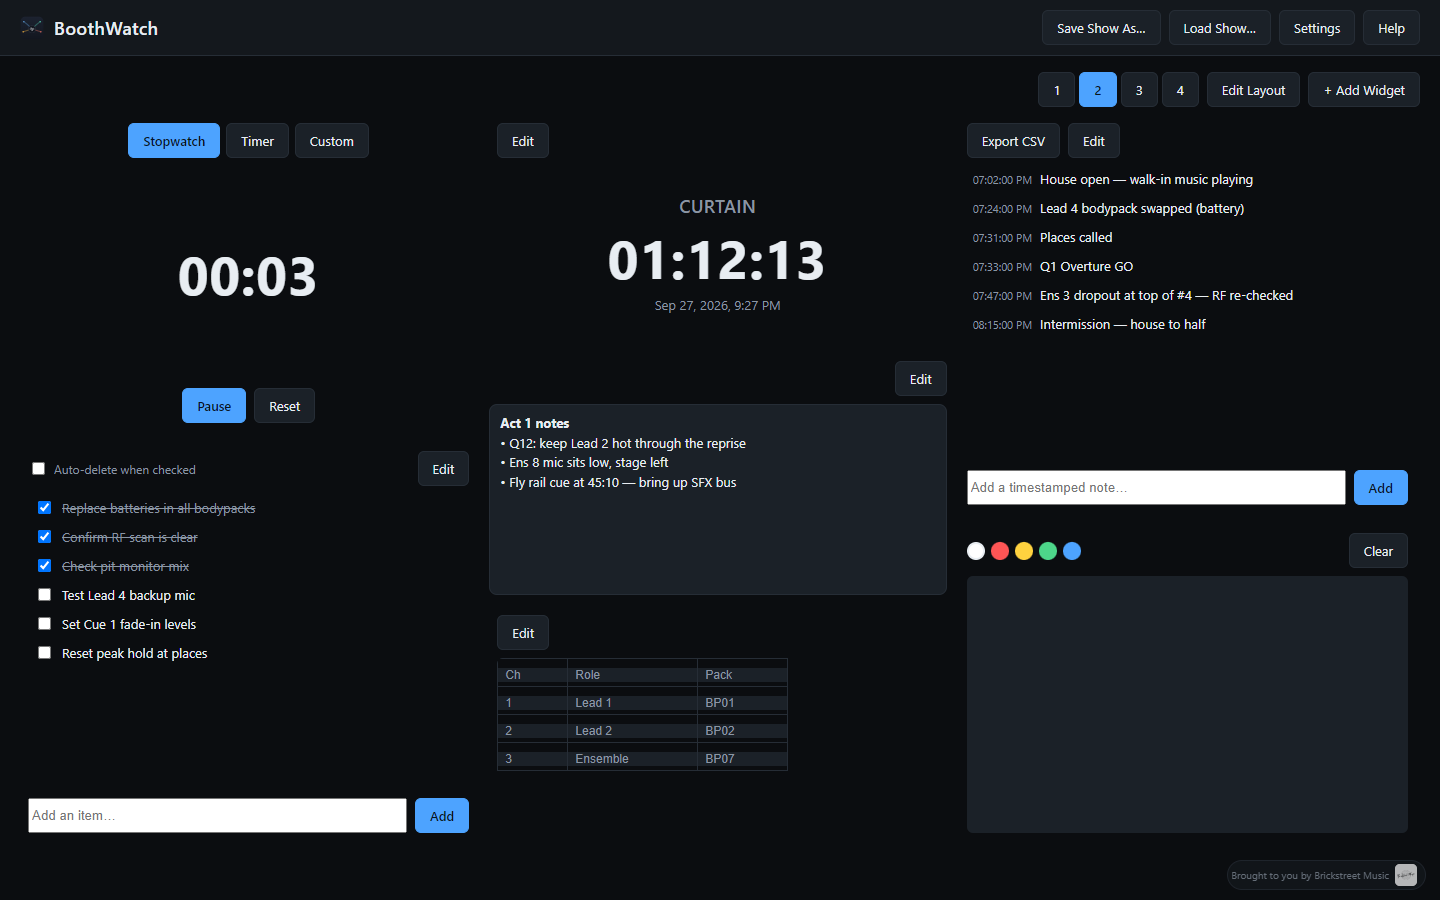Screen dimensions: 1440x900
Task: Open Settings
Action: pyautogui.click(x=1316, y=28)
